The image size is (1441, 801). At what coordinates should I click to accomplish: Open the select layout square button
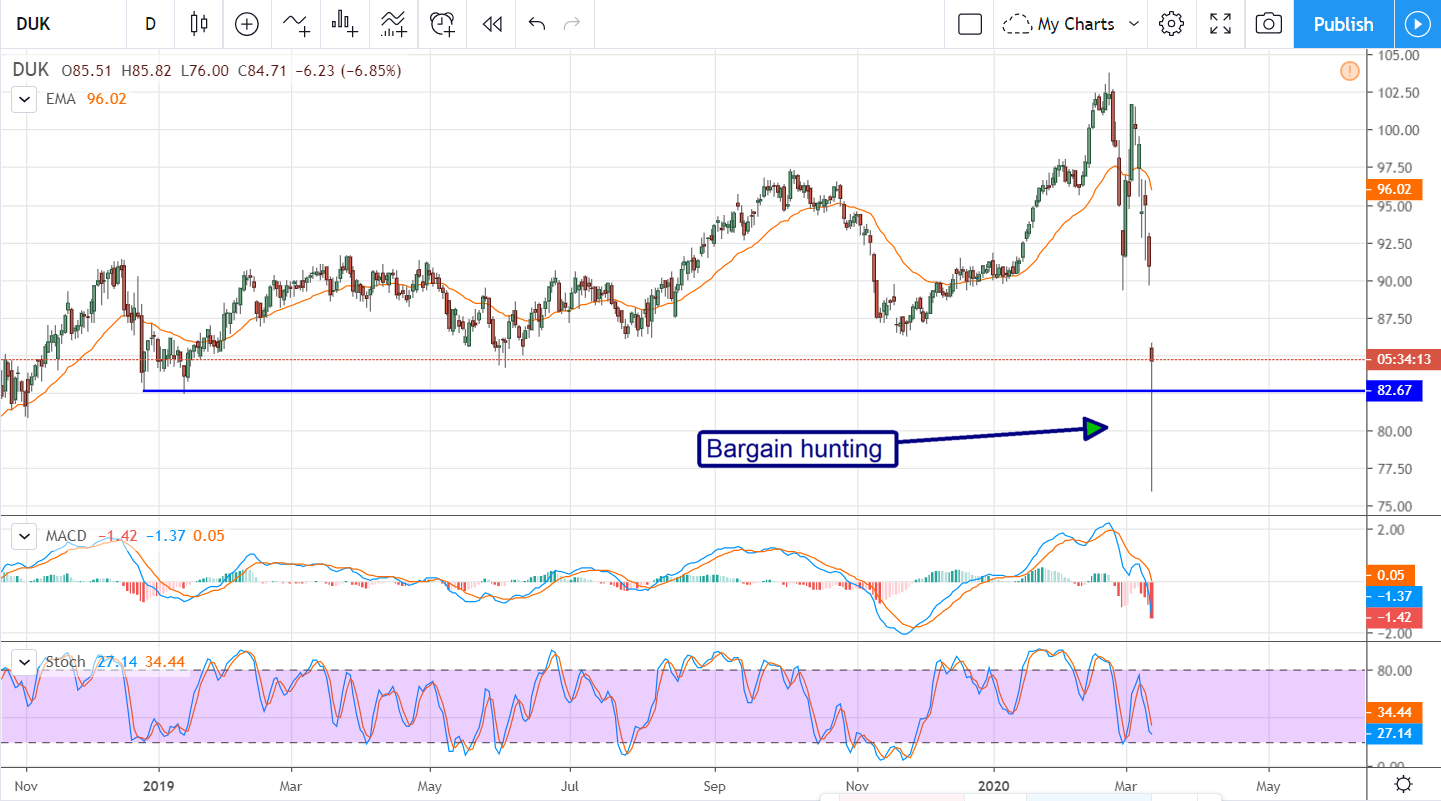pyautogui.click(x=969, y=24)
